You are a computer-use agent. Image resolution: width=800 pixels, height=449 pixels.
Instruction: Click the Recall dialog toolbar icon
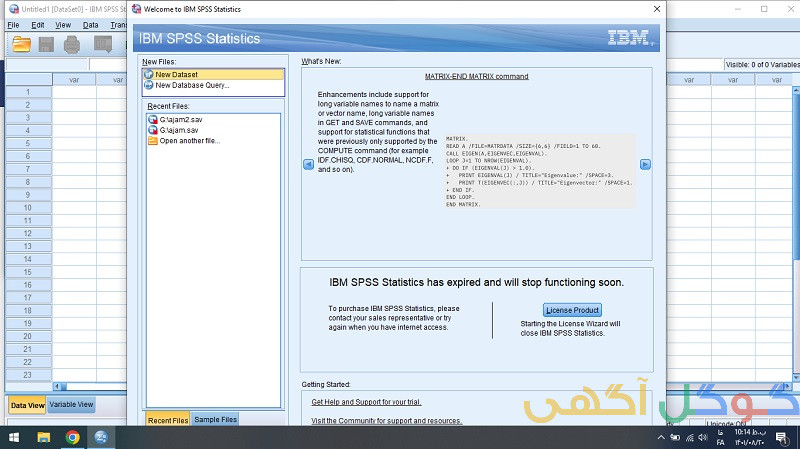click(x=103, y=45)
